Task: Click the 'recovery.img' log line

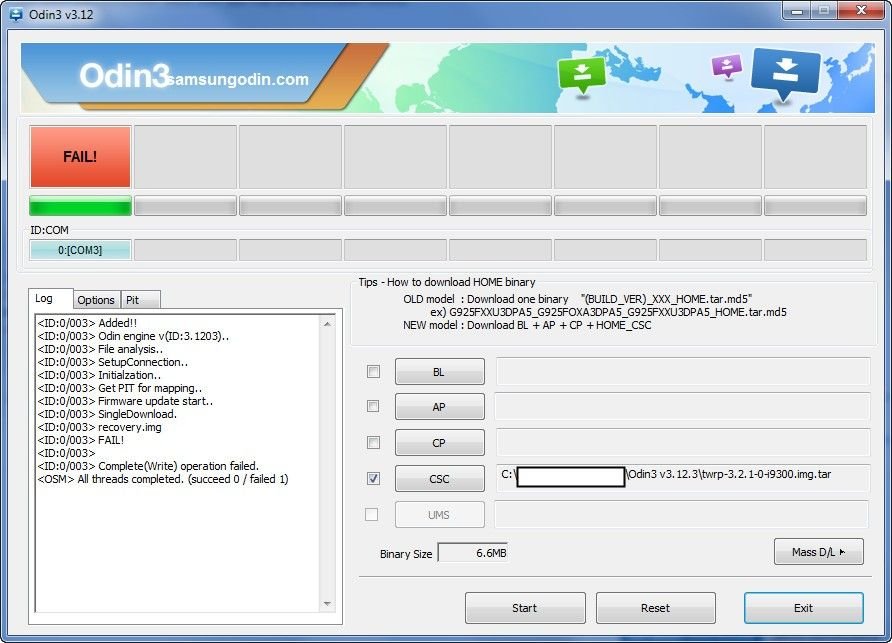Action: point(100,427)
